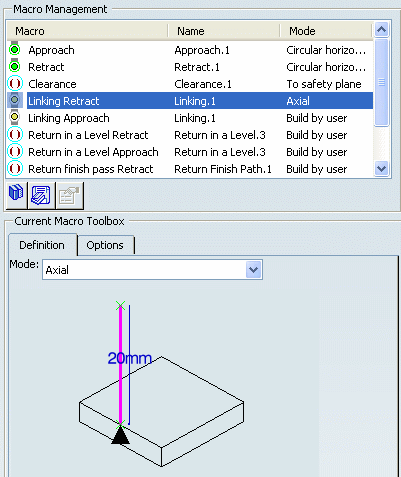
Task: Click the macro list vertical scrollbar thumb
Action: [x=381, y=82]
